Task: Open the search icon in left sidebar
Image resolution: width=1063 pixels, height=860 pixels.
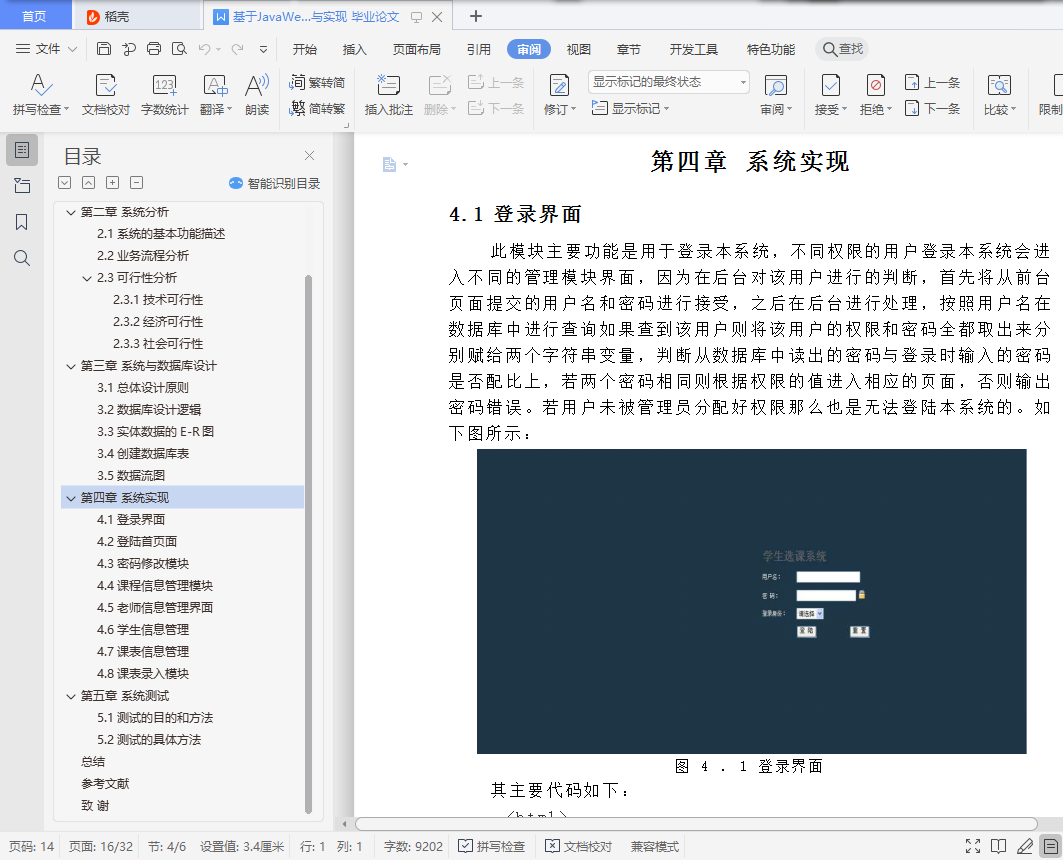Action: coord(22,258)
